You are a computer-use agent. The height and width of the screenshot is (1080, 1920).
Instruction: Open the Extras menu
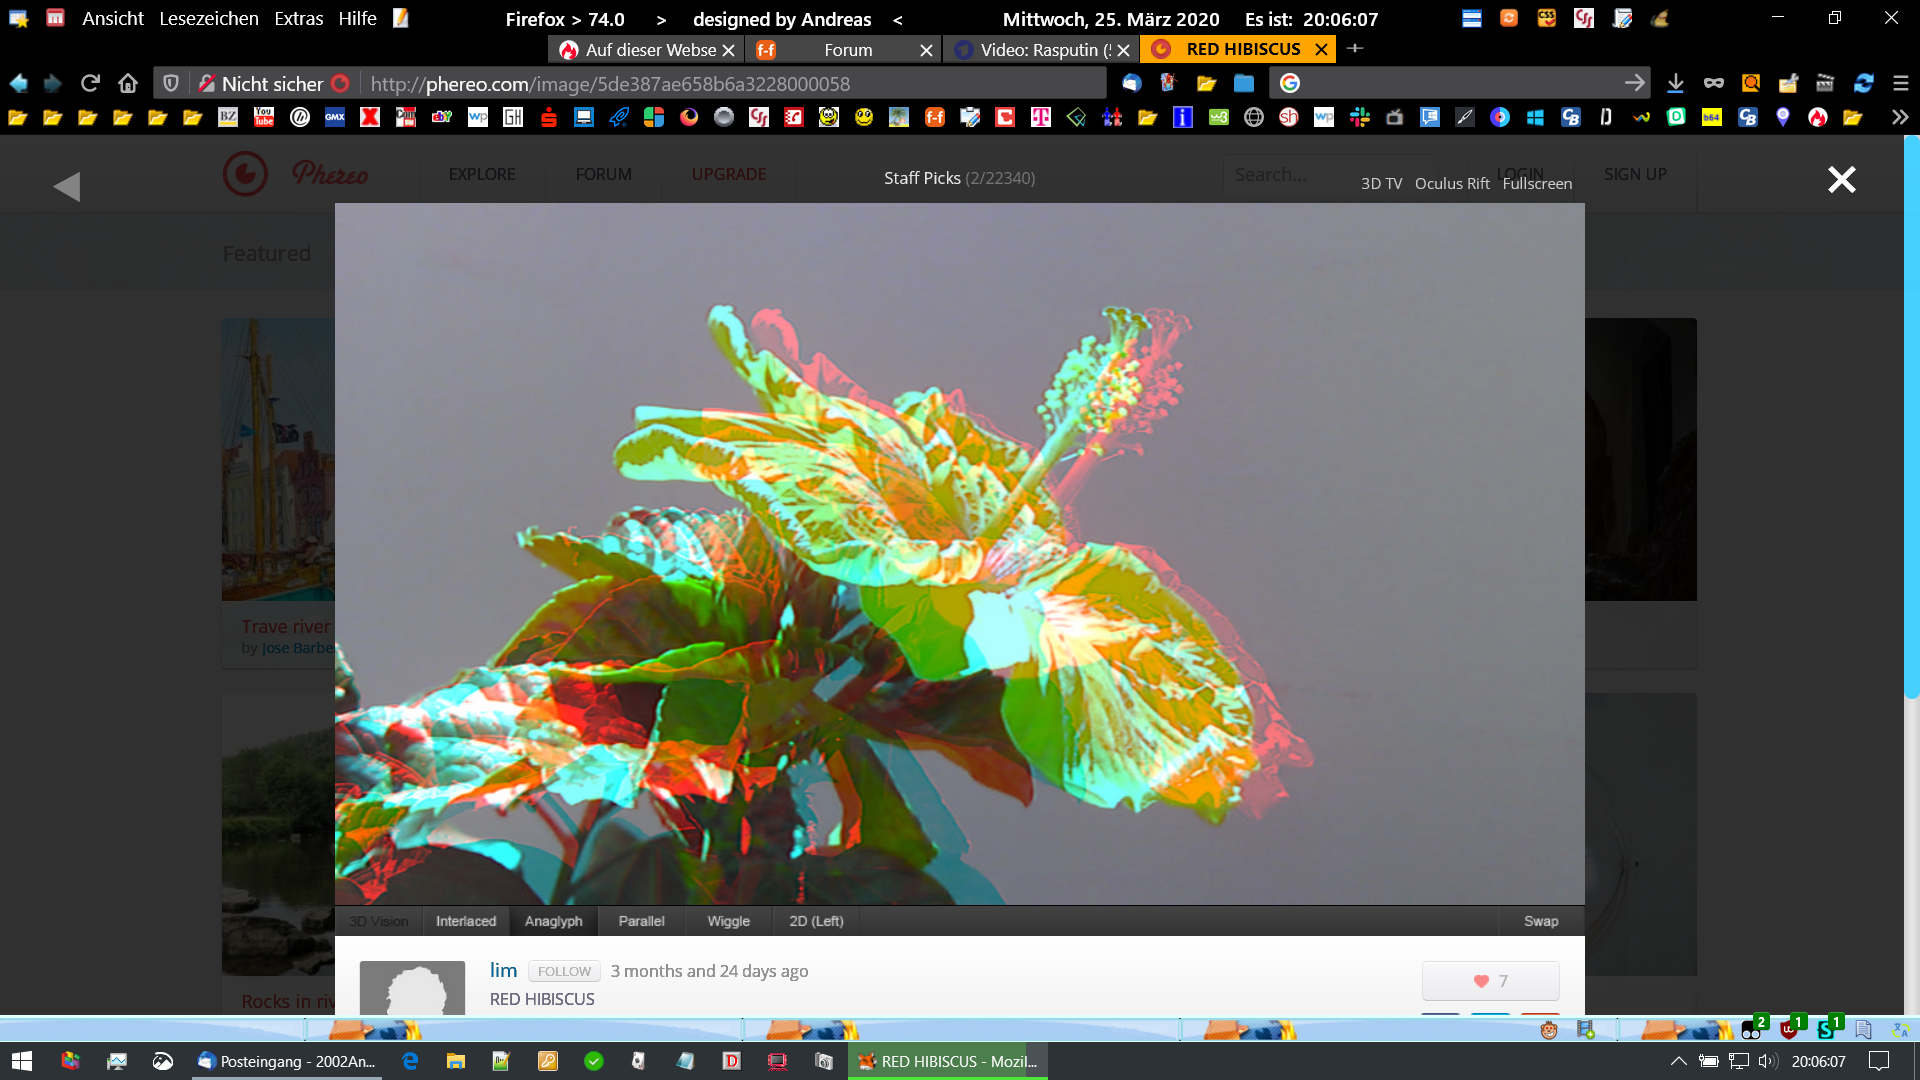(298, 19)
